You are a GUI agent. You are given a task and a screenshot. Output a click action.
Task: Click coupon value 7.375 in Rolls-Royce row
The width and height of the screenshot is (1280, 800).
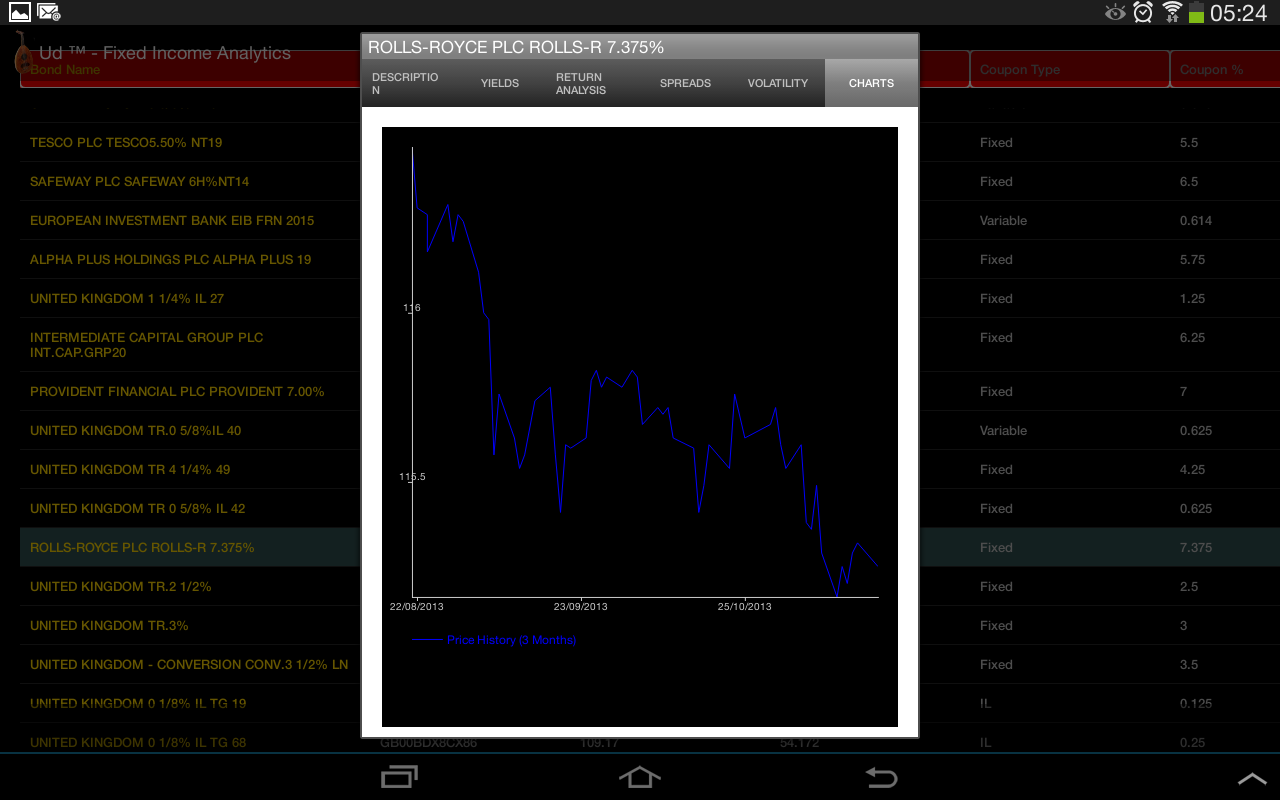click(x=1196, y=548)
